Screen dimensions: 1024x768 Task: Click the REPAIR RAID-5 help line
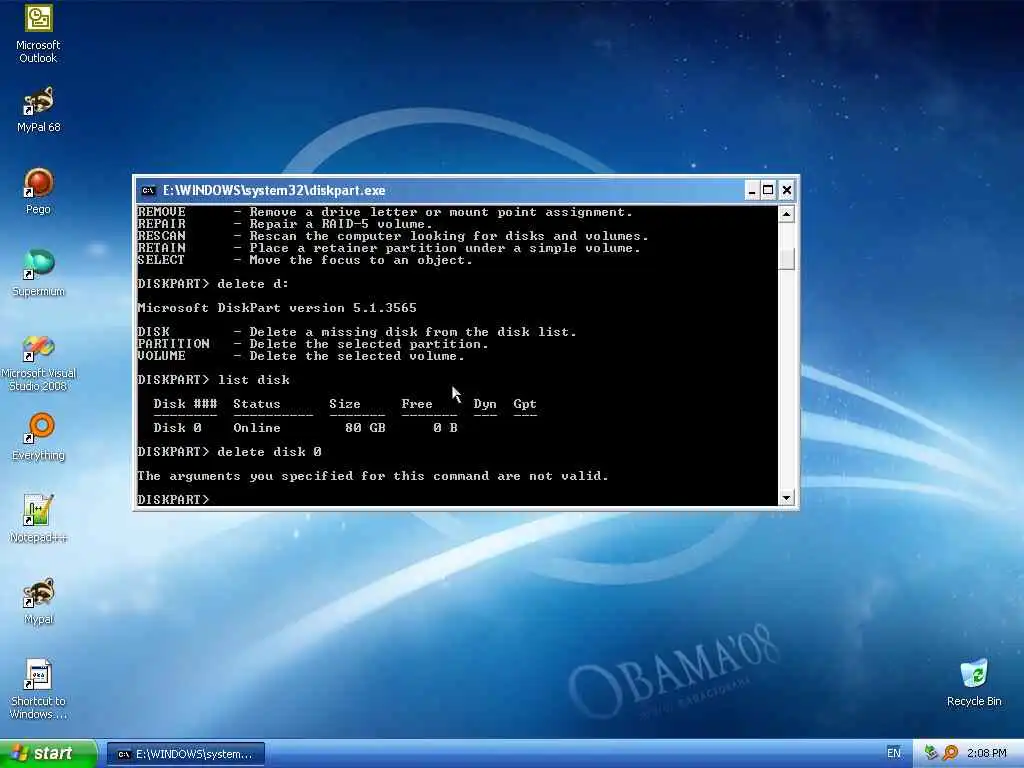click(285, 224)
